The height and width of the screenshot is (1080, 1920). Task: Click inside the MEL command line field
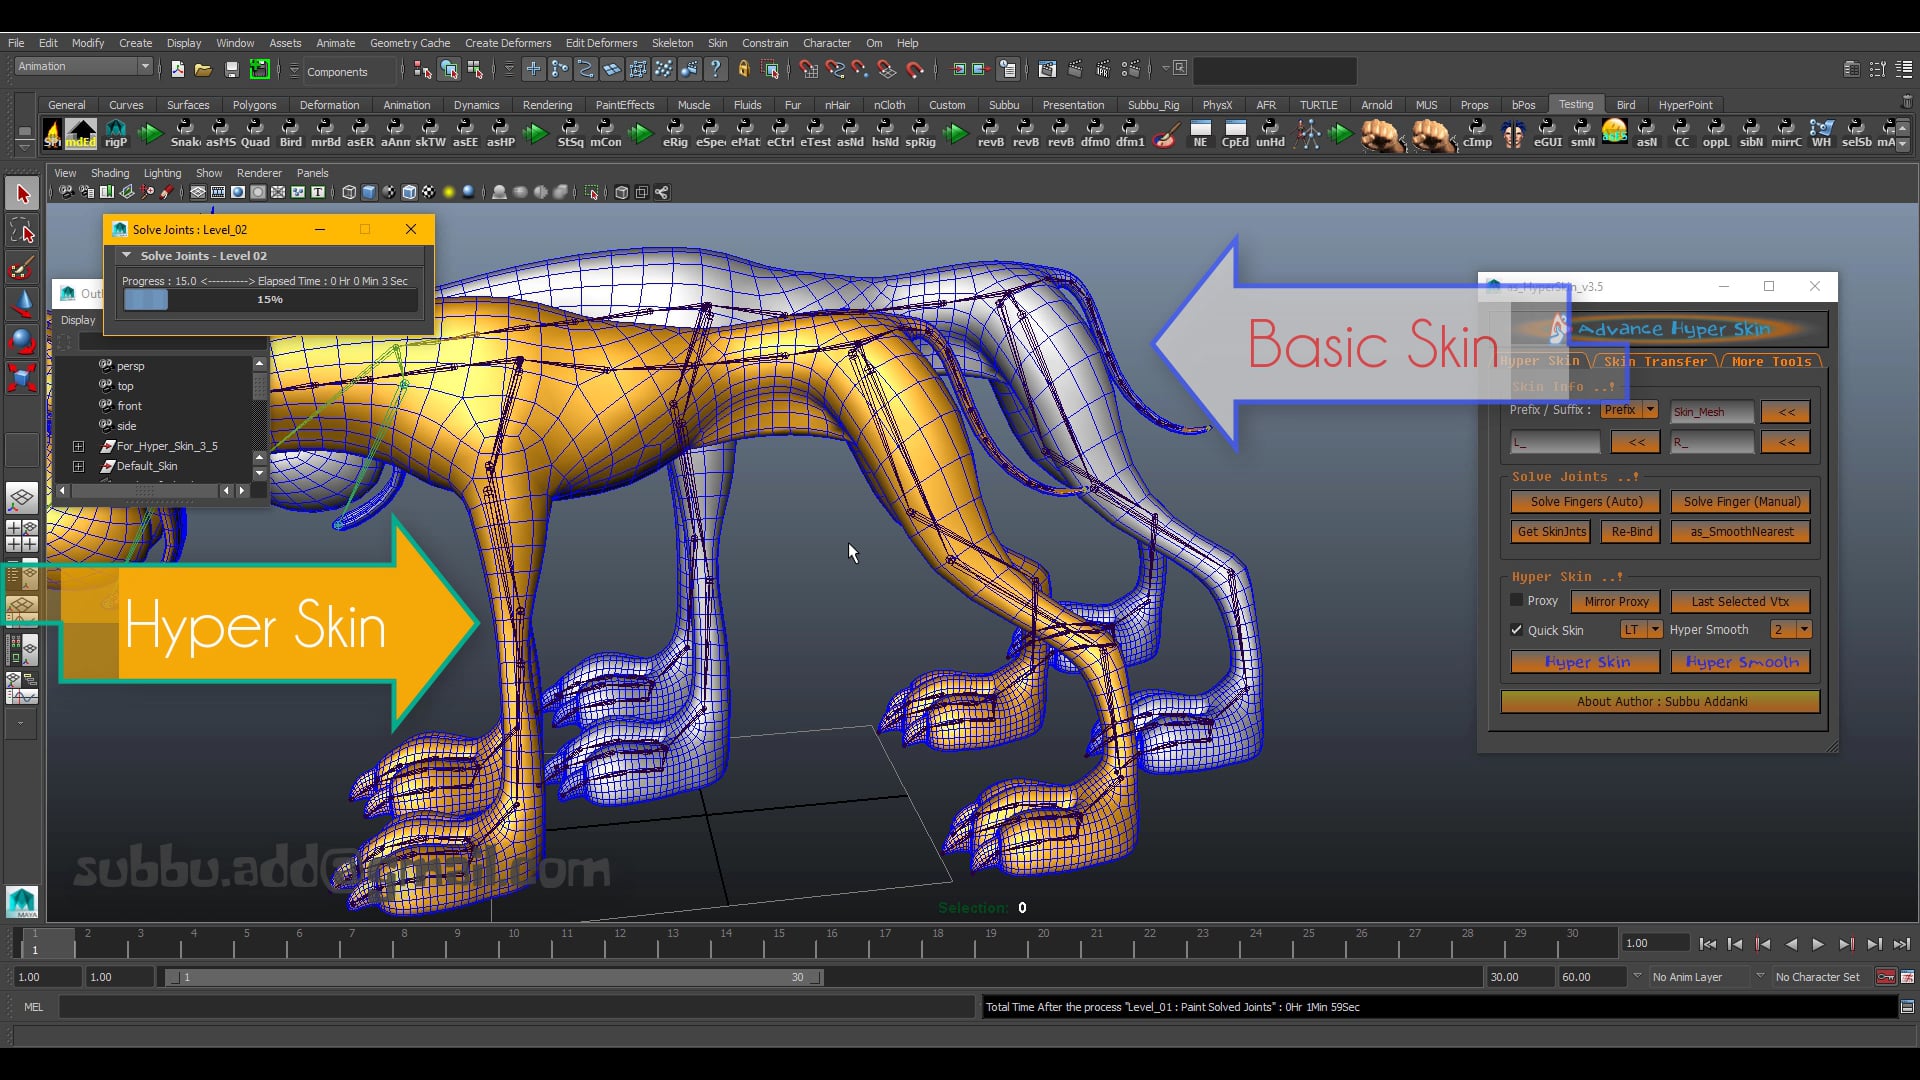[x=500, y=1007]
